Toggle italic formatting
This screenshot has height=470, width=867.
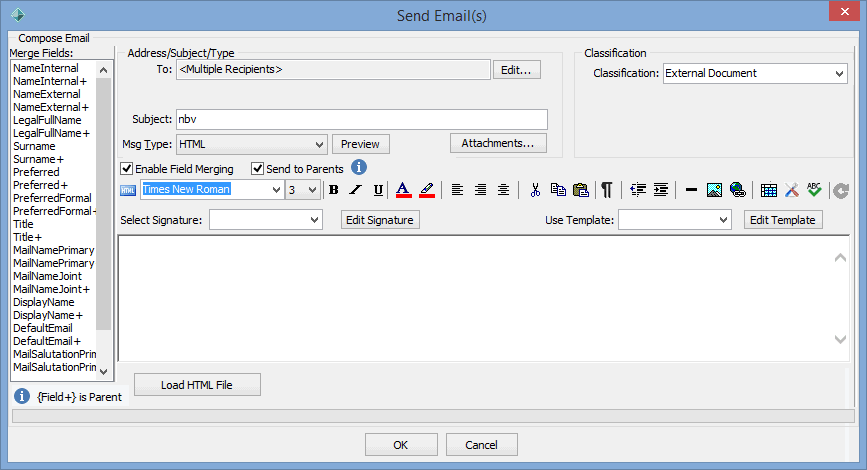[356, 190]
